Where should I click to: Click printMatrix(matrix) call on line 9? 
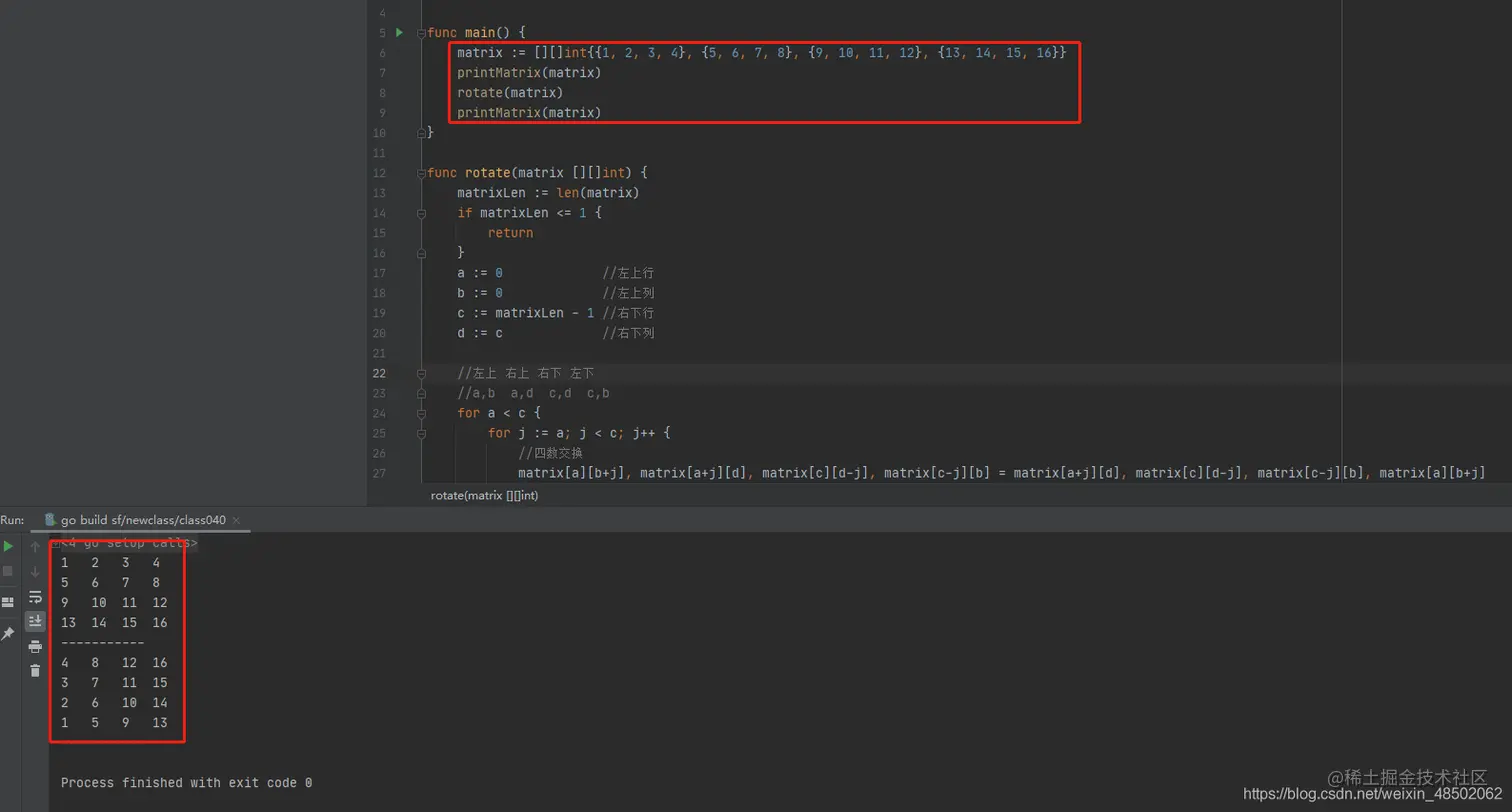pos(529,113)
